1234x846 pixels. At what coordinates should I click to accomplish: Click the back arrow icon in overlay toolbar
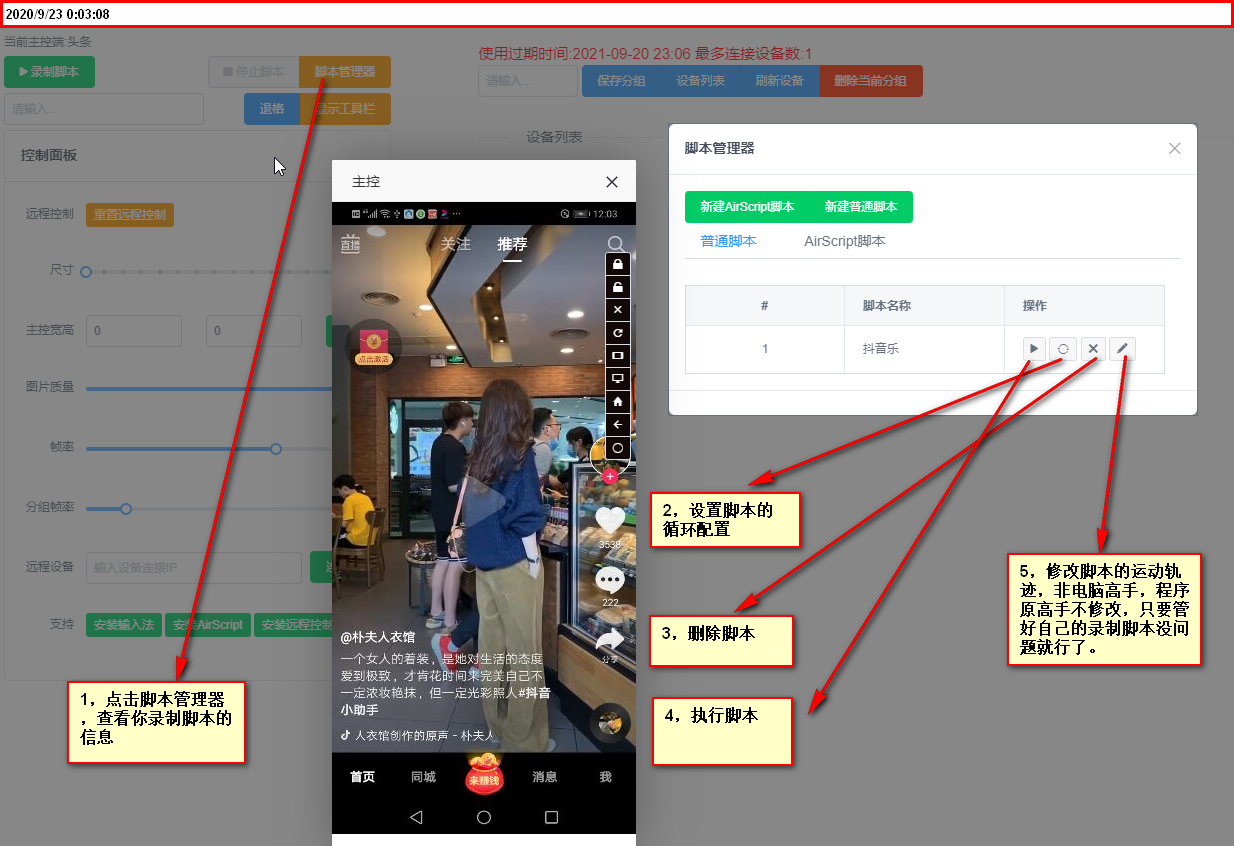[x=618, y=425]
